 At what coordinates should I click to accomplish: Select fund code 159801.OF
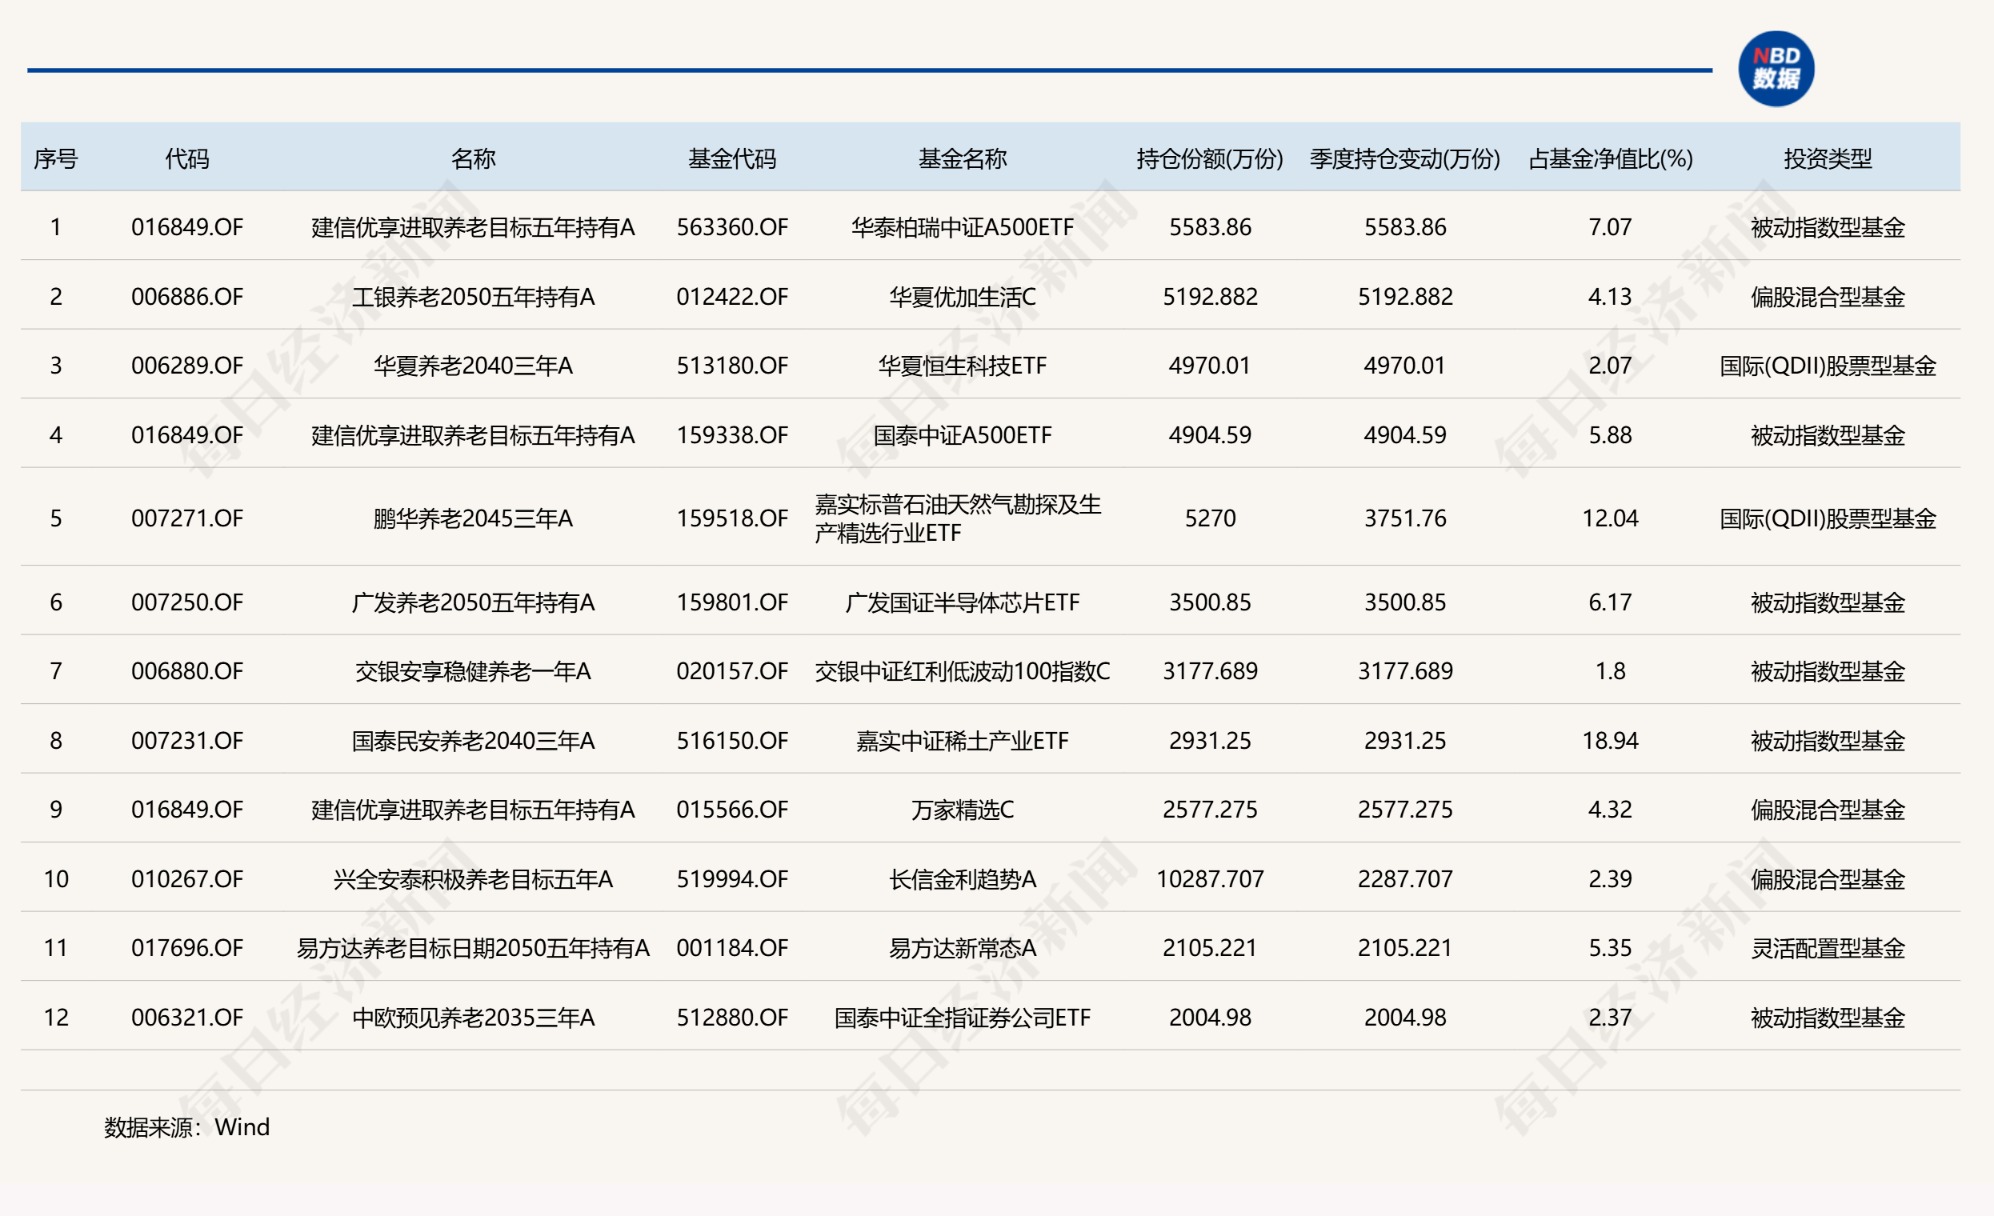point(732,602)
